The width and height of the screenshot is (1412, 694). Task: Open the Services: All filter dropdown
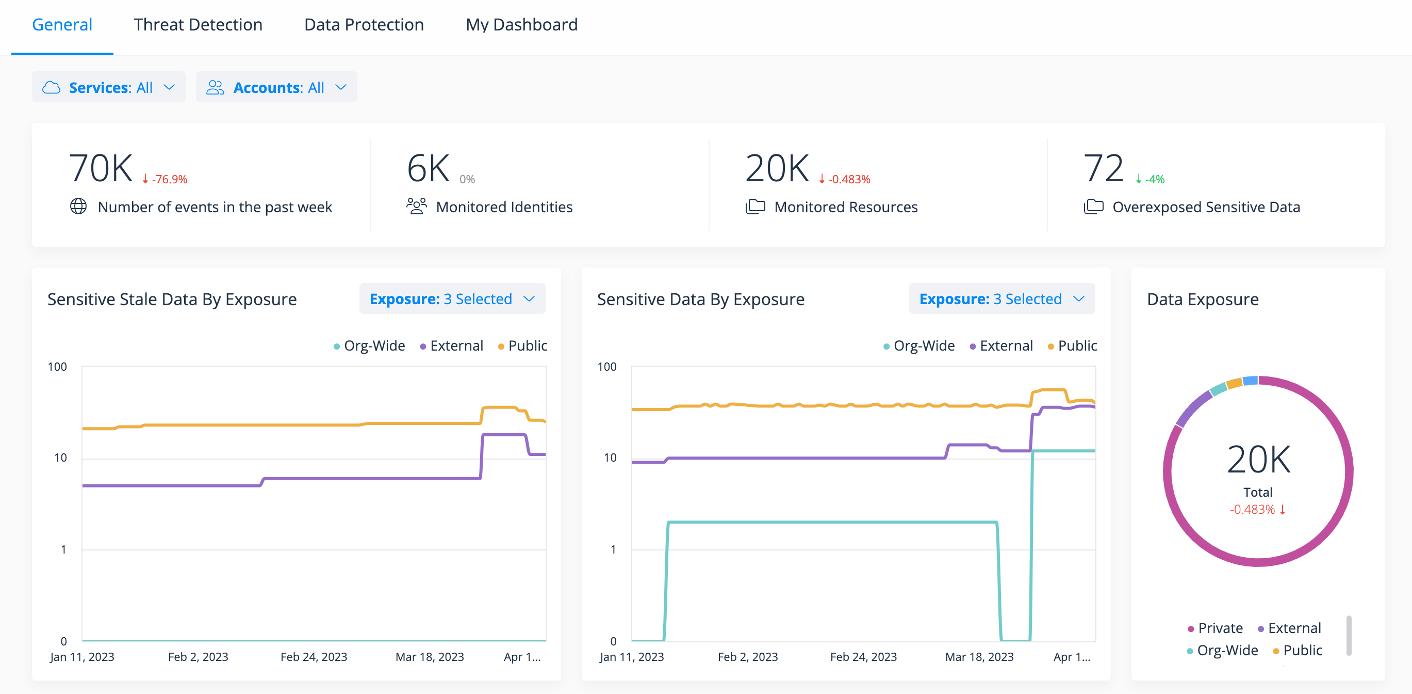click(109, 87)
